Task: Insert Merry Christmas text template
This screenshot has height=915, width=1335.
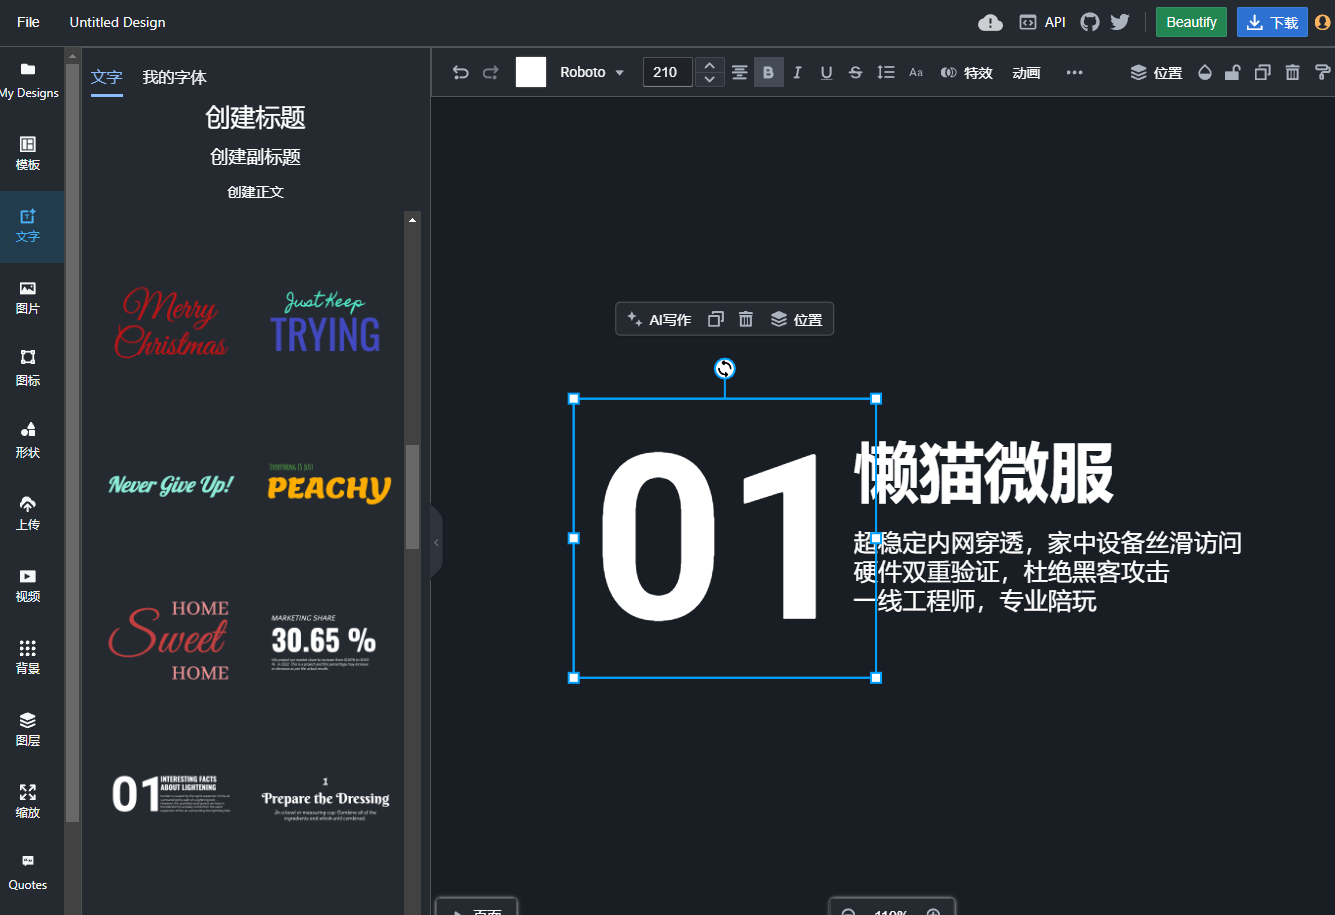Action: click(x=171, y=322)
